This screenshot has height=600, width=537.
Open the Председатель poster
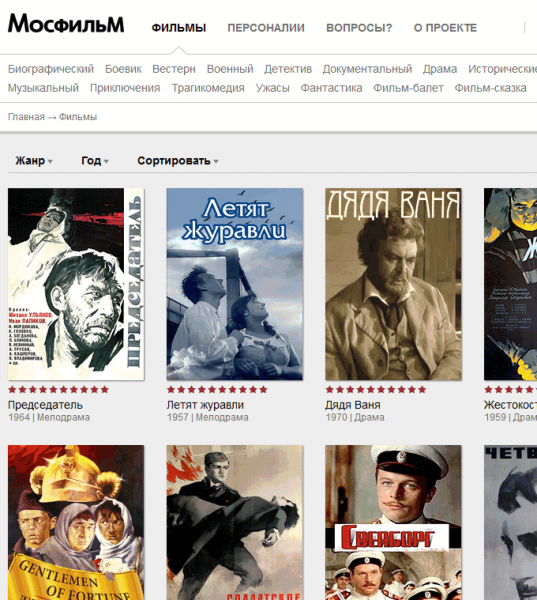76,284
